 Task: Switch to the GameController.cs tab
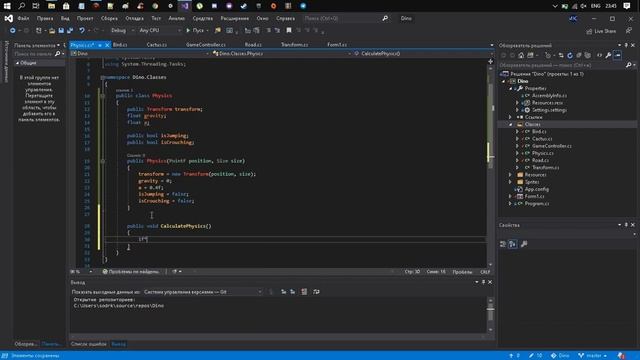[206, 45]
